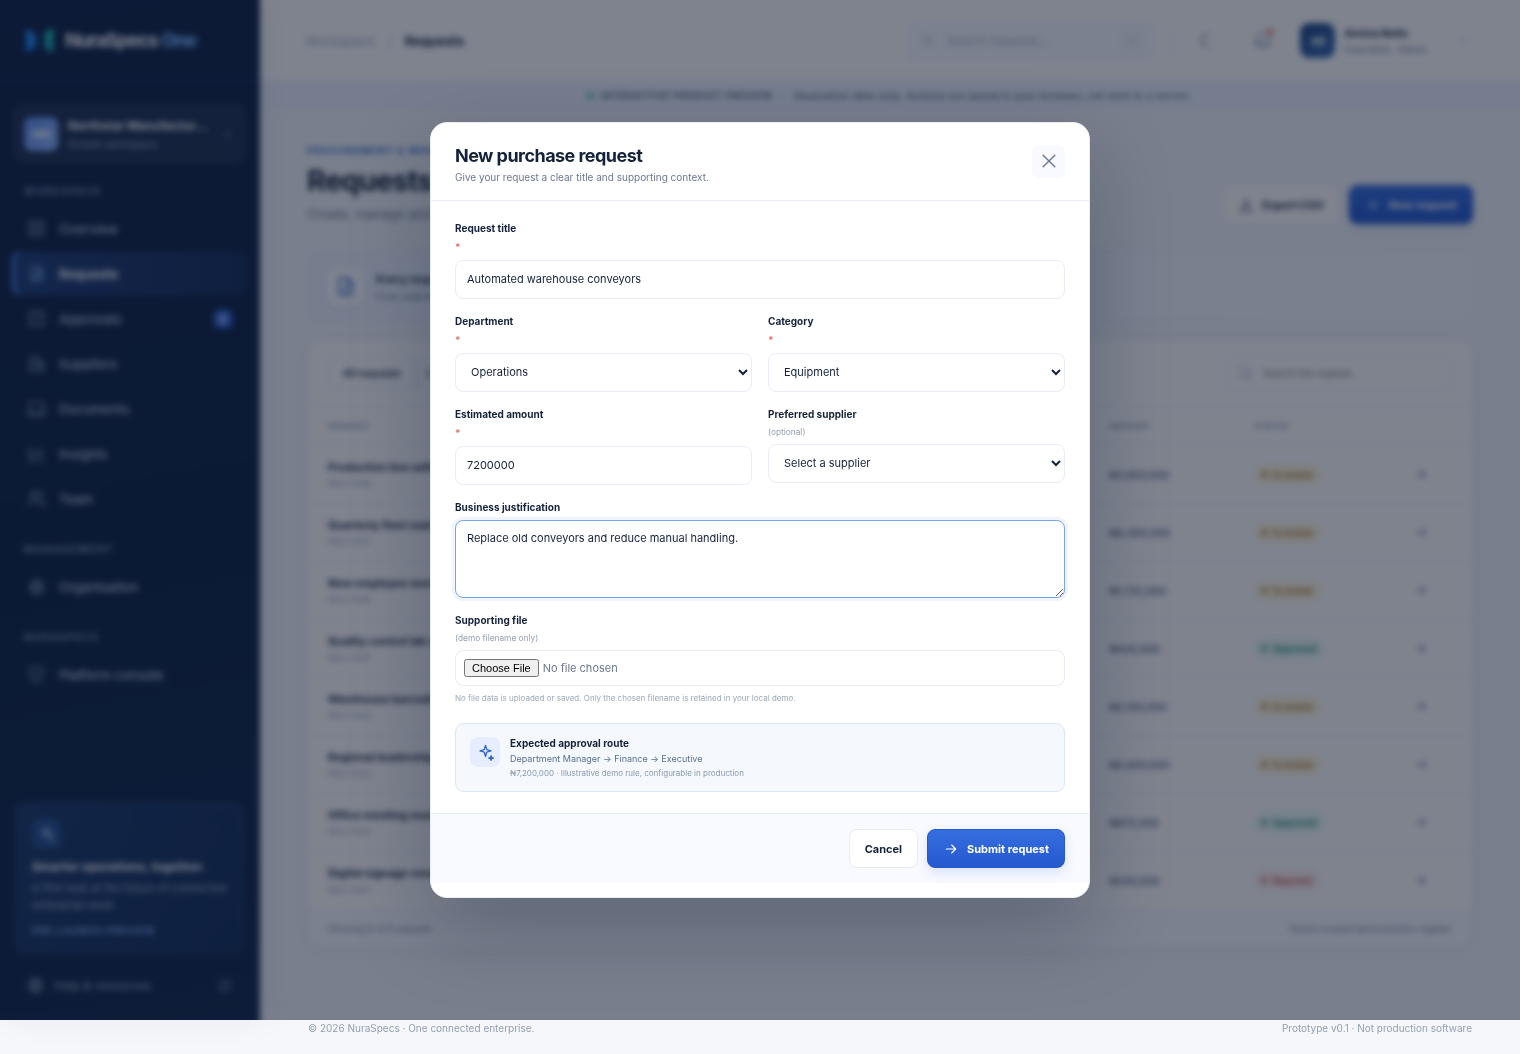Click the notification bell in the top bar
Image resolution: width=1520 pixels, height=1054 pixels.
[1263, 41]
